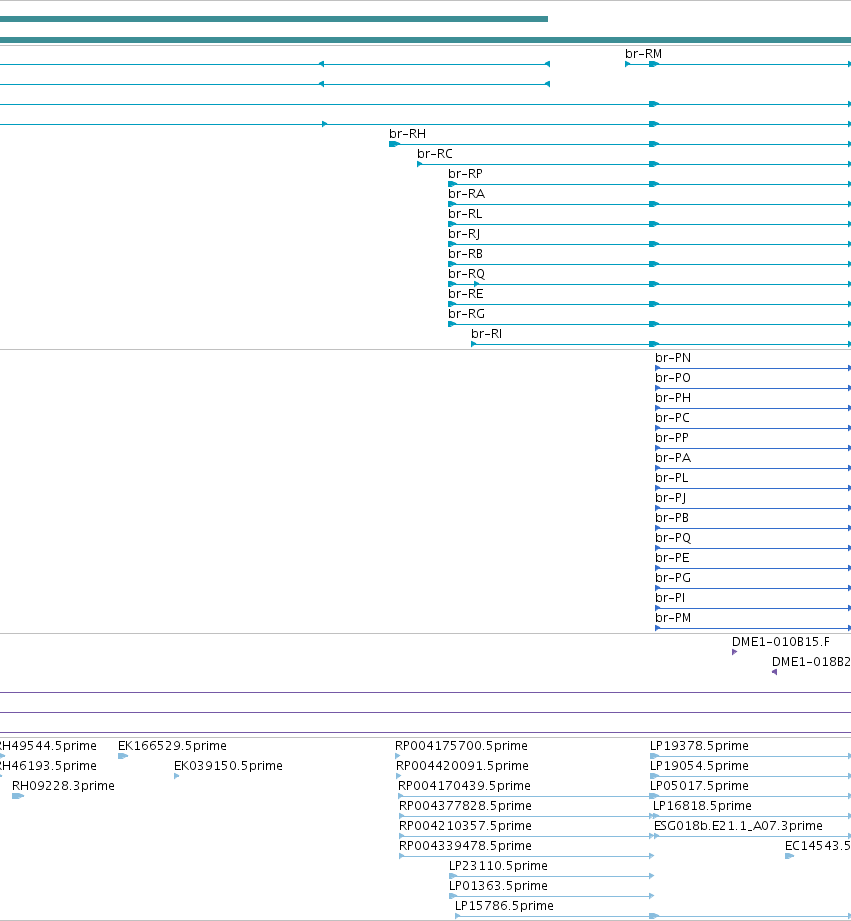Viewport: 851px width, 921px height.
Task: Select the RH49544.5prime EST label
Action: point(48,745)
